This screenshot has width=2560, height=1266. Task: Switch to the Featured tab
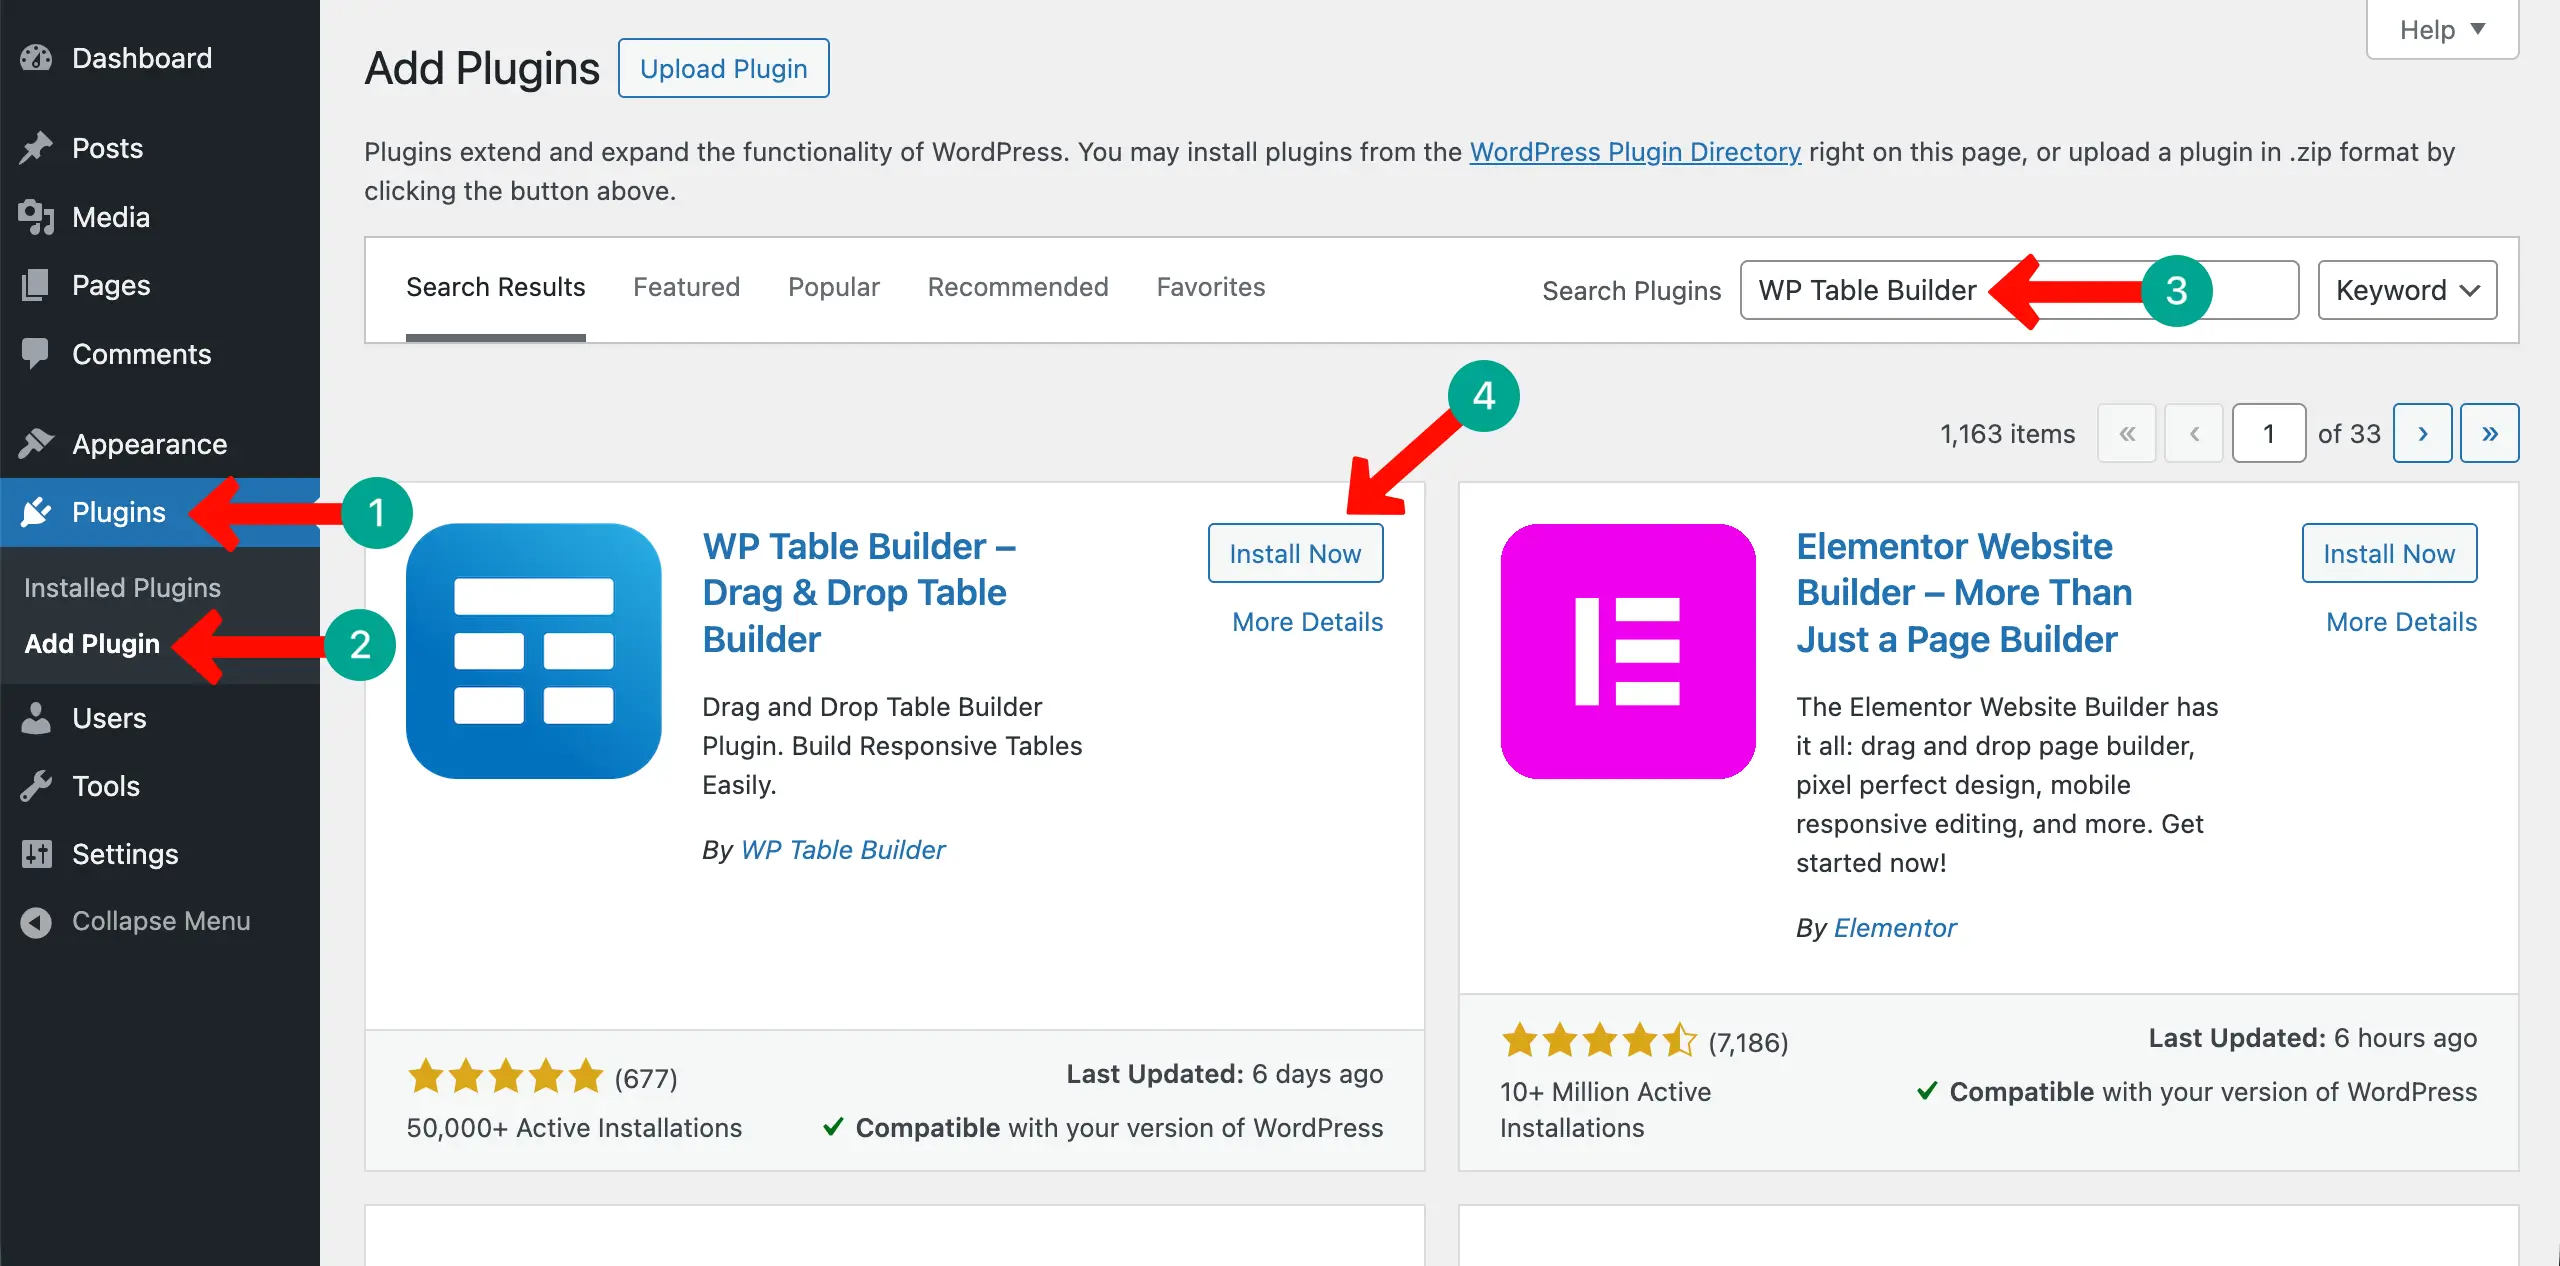pyautogui.click(x=686, y=287)
